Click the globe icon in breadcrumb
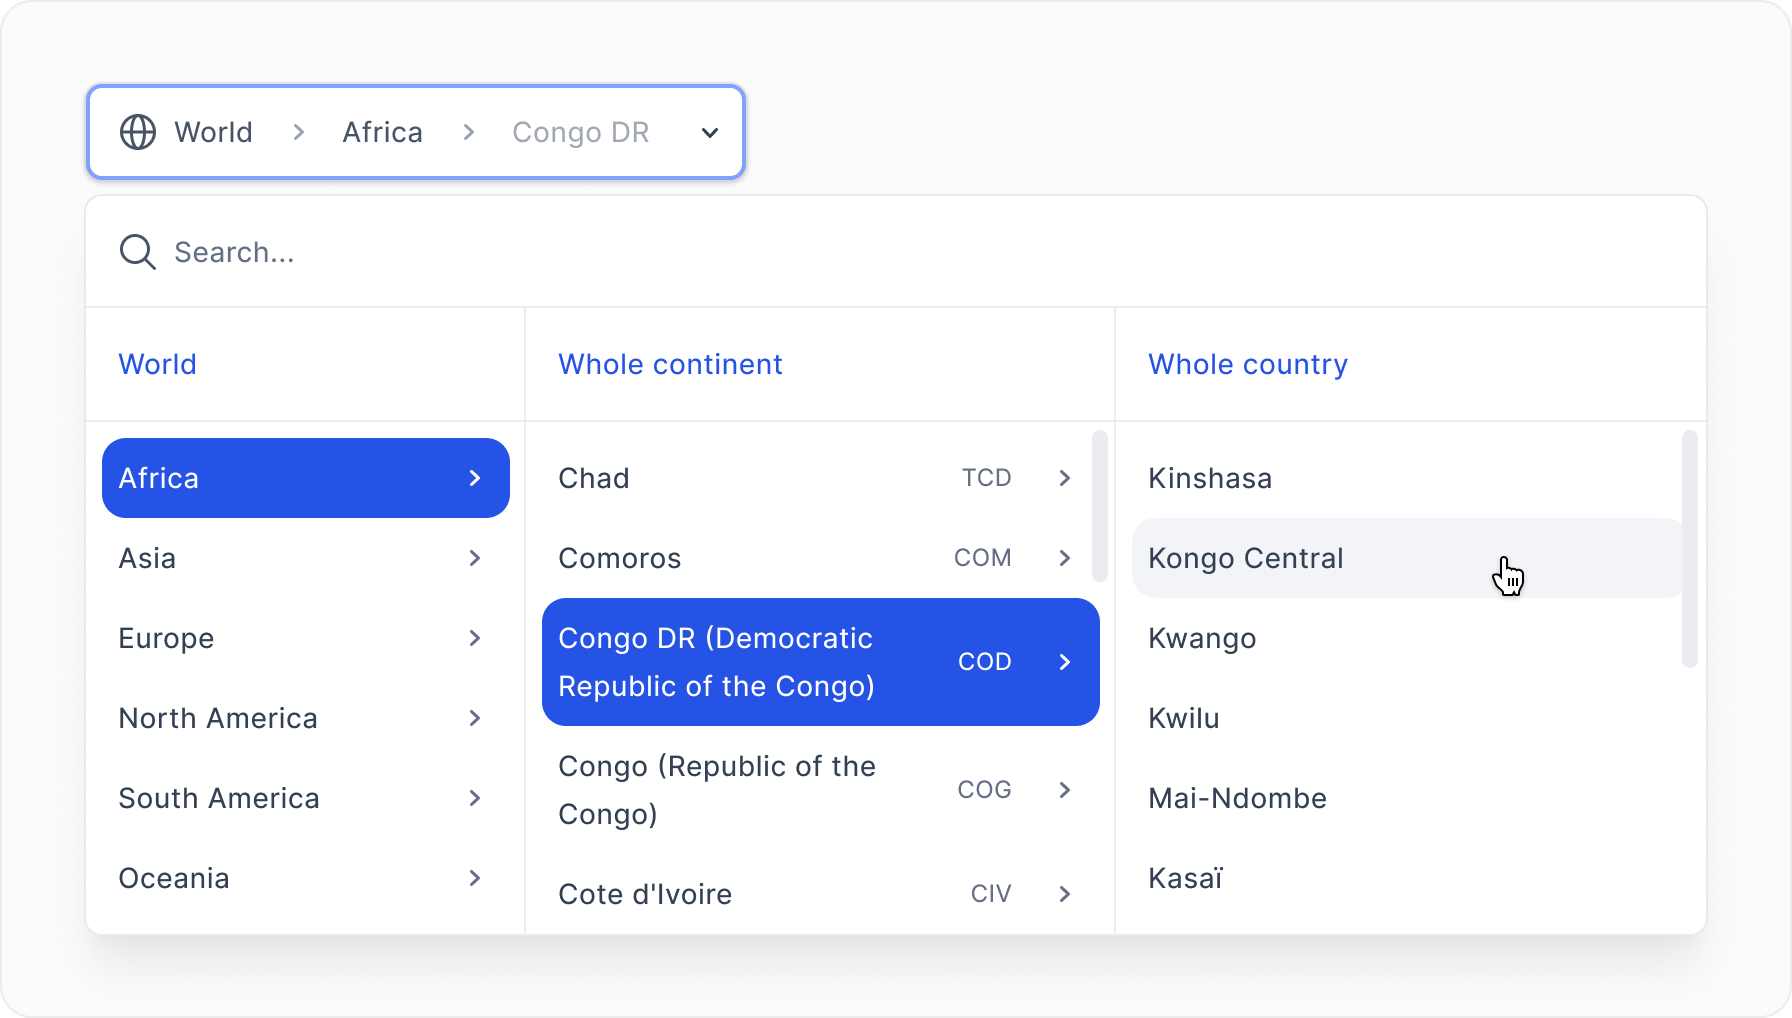This screenshot has height=1018, width=1792. (x=138, y=131)
